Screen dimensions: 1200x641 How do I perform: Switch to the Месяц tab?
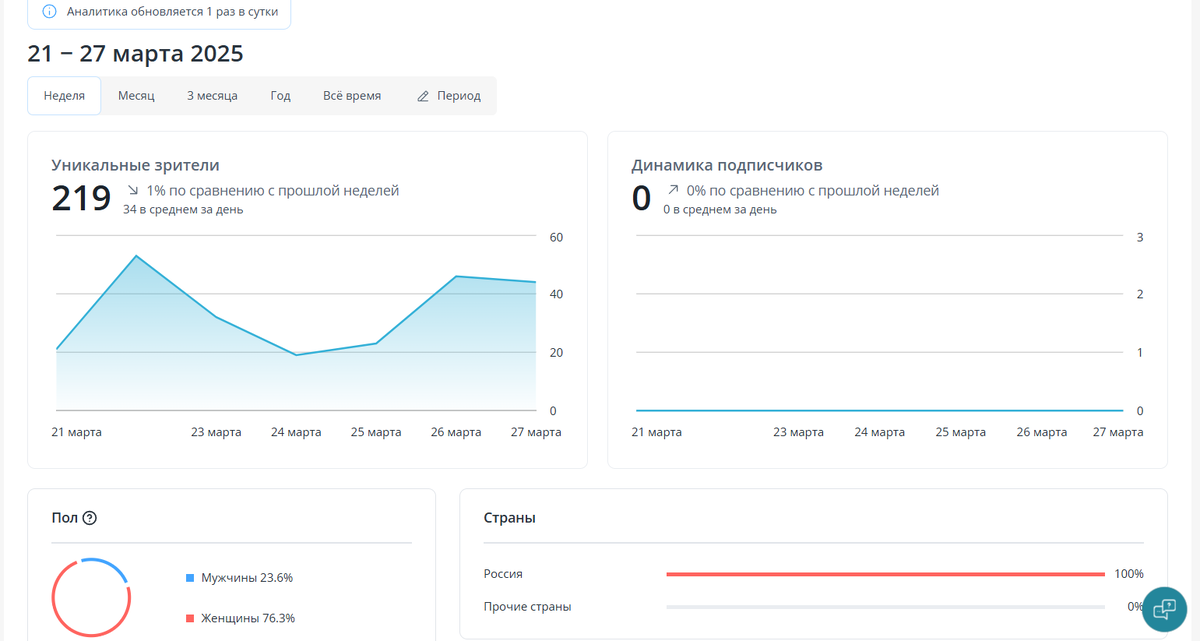pos(136,96)
